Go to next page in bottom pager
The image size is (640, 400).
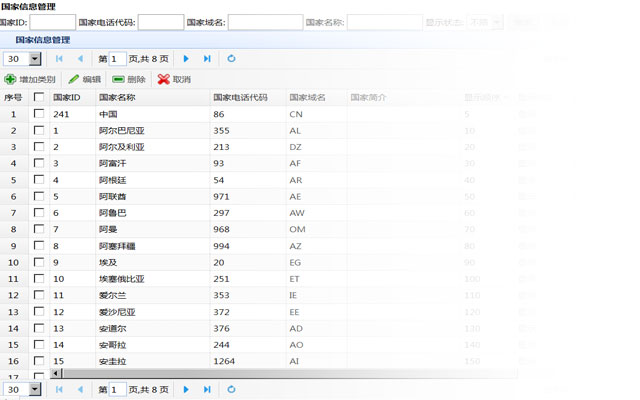[x=186, y=389]
